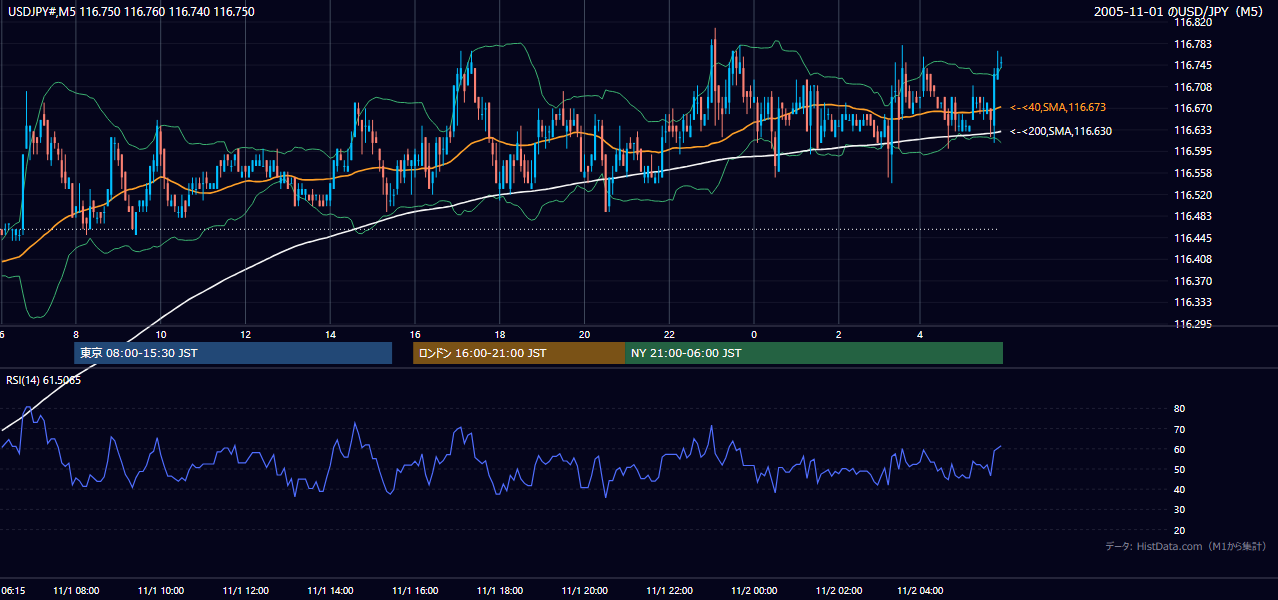Click the 11/1 18:00 time label
The image size is (1278, 600).
point(500,591)
